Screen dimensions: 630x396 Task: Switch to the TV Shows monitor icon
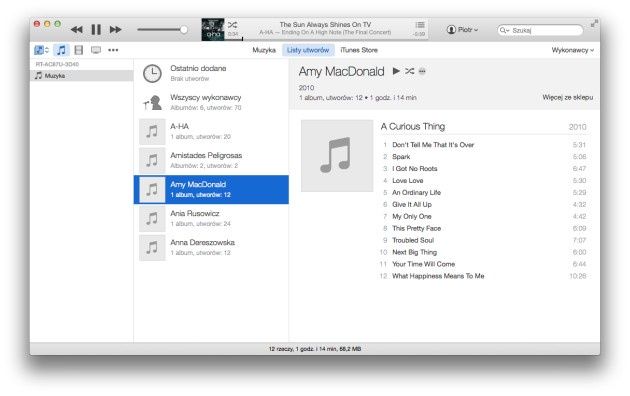click(x=96, y=50)
